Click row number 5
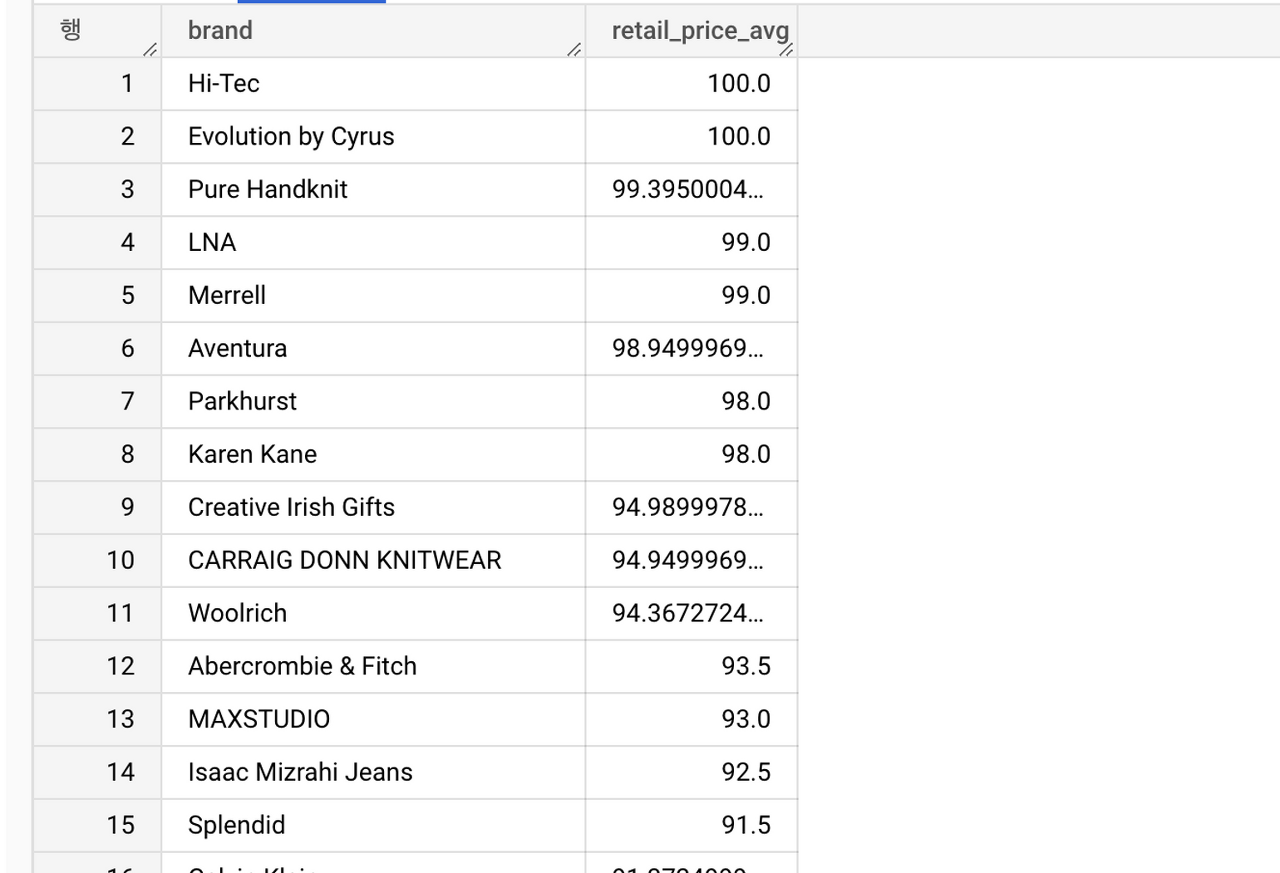 (x=97, y=296)
